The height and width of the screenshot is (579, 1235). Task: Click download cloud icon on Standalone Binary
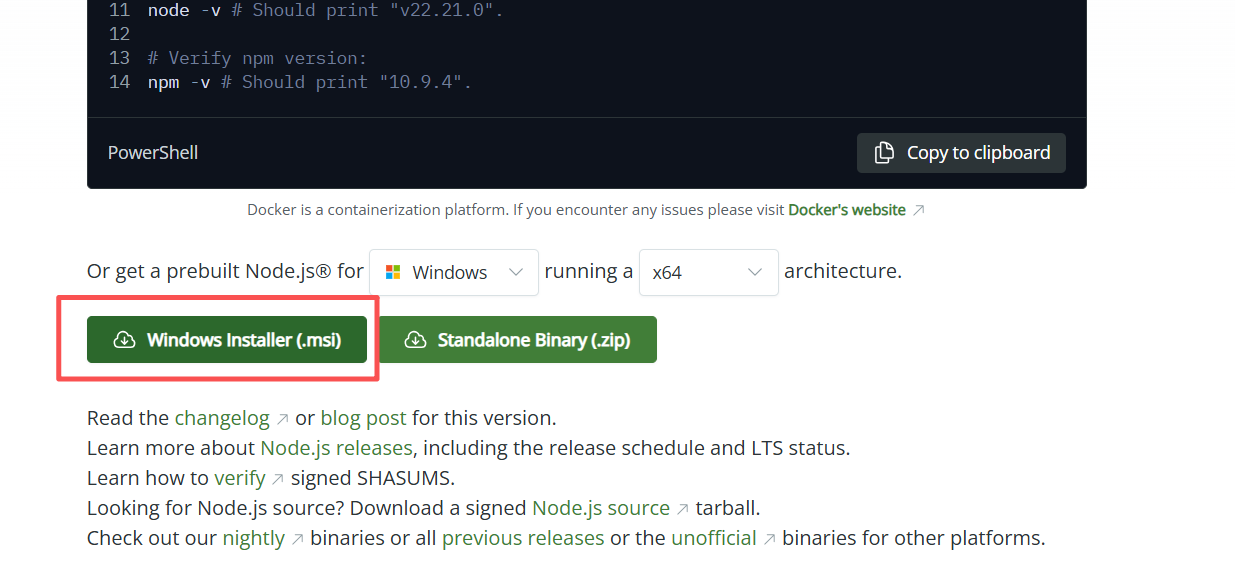[x=415, y=340]
